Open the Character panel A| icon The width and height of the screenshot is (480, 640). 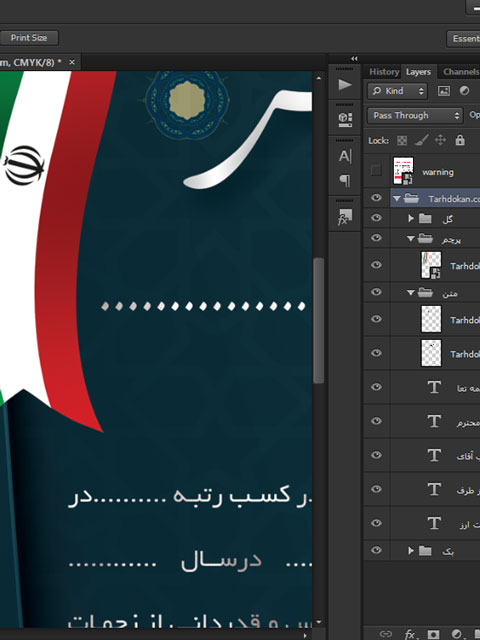click(345, 156)
